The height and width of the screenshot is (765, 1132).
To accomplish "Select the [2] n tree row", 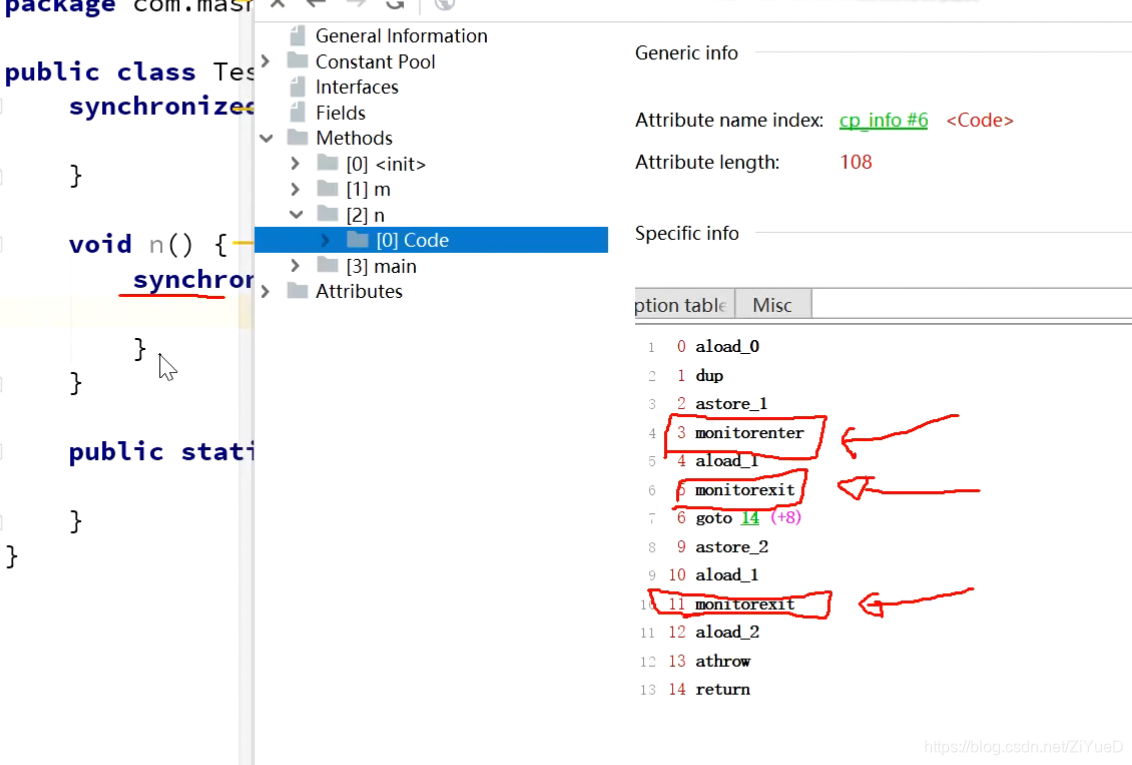I will coord(365,215).
